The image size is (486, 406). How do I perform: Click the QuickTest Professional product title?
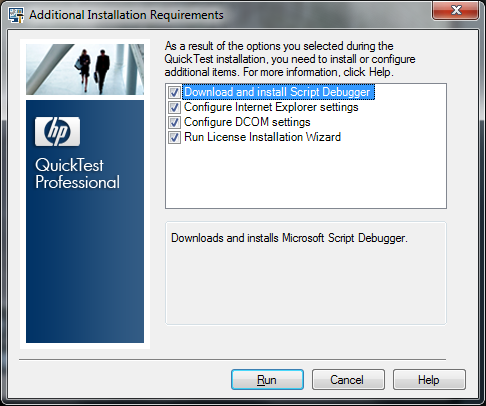click(77, 174)
